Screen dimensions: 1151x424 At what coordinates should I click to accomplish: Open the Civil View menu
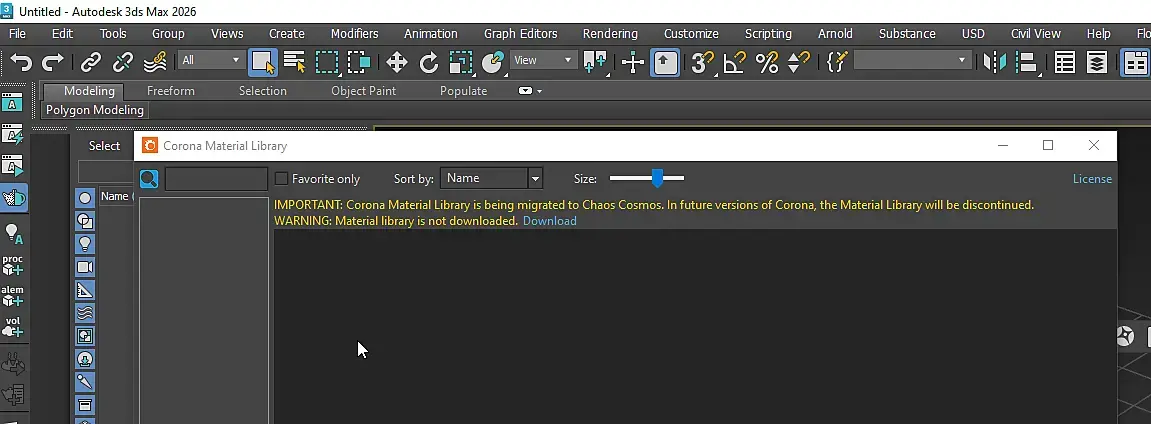(x=1036, y=33)
